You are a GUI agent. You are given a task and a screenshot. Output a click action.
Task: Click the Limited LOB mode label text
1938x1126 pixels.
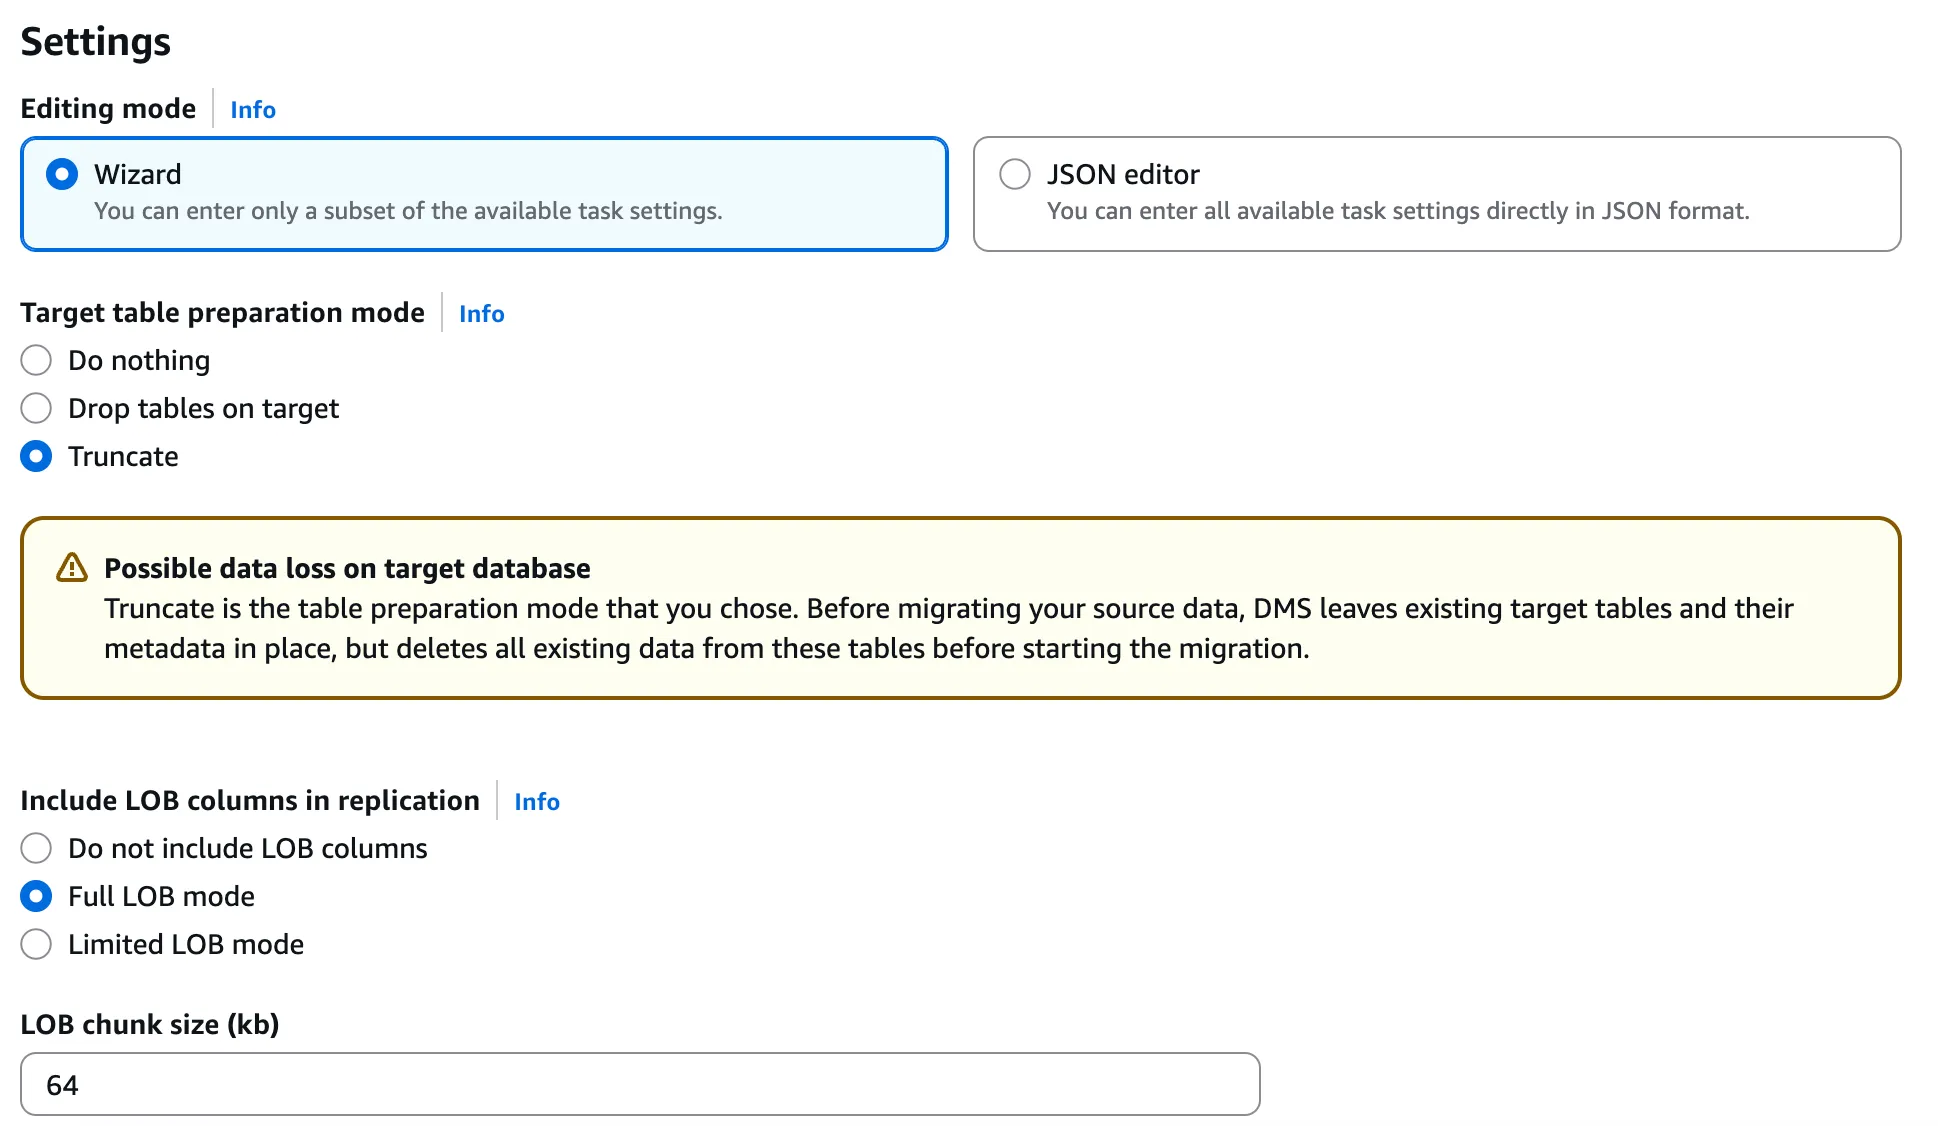coord(186,944)
